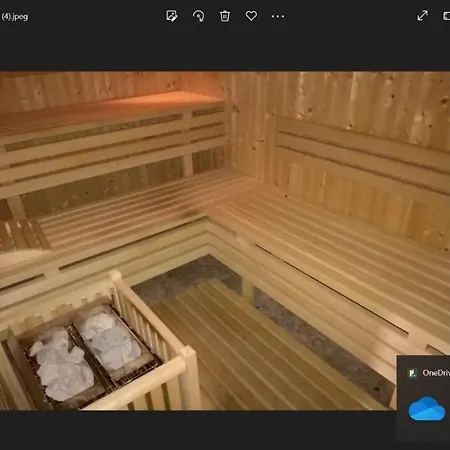This screenshot has height=450, width=450.
Task: Mark the photo as favorite with heart
Action: [x=251, y=16]
